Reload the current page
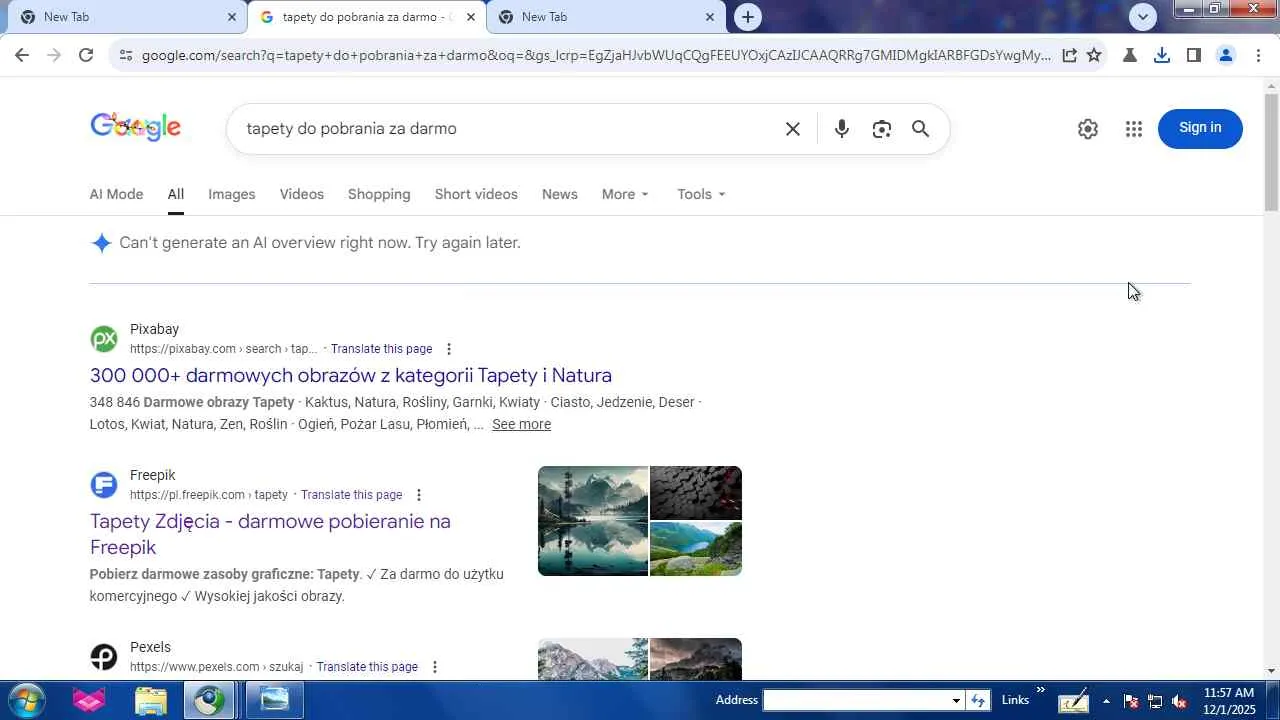Screen dimensions: 1280x720 pyautogui.click(x=86, y=55)
